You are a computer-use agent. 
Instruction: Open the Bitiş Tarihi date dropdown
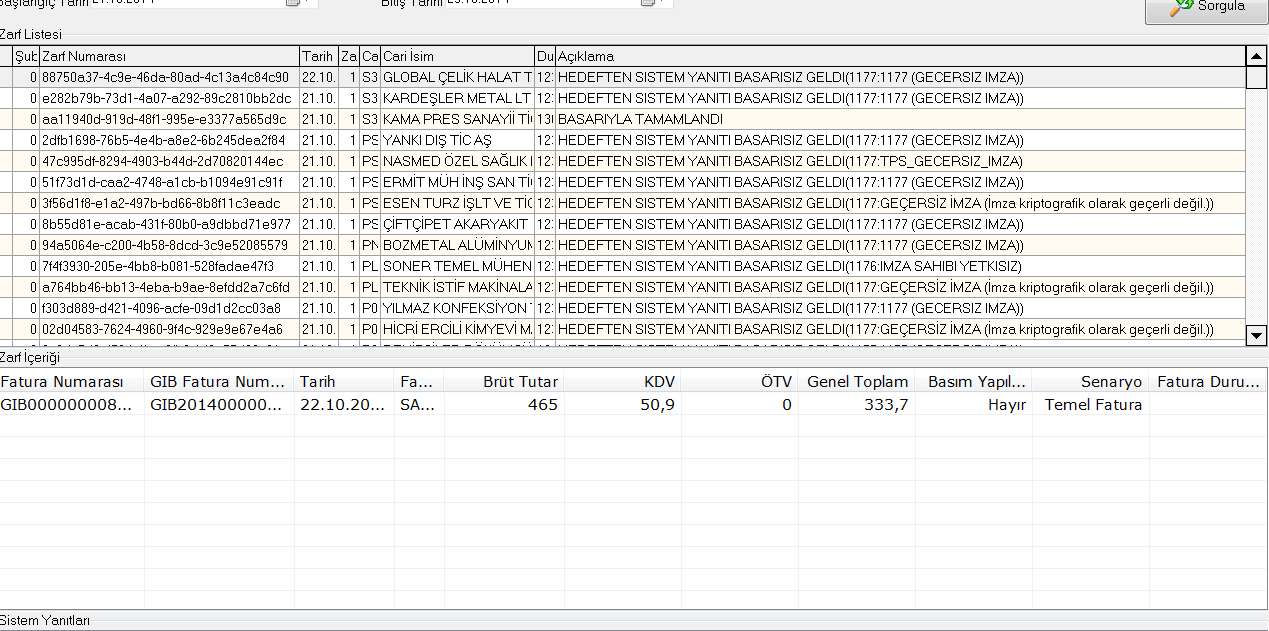[x=648, y=3]
